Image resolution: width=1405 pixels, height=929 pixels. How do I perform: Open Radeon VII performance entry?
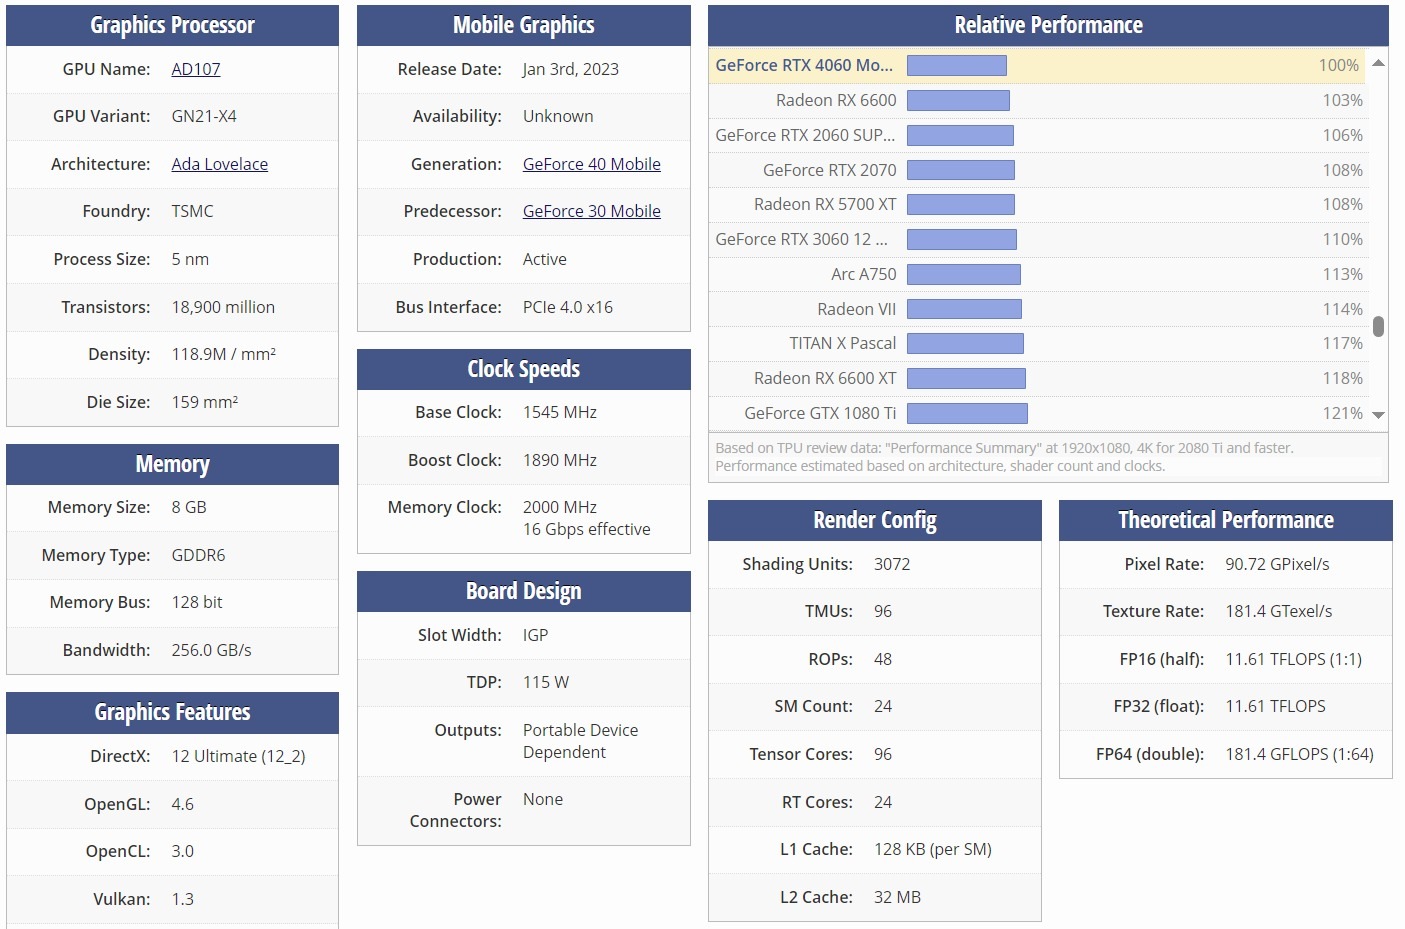click(x=857, y=309)
